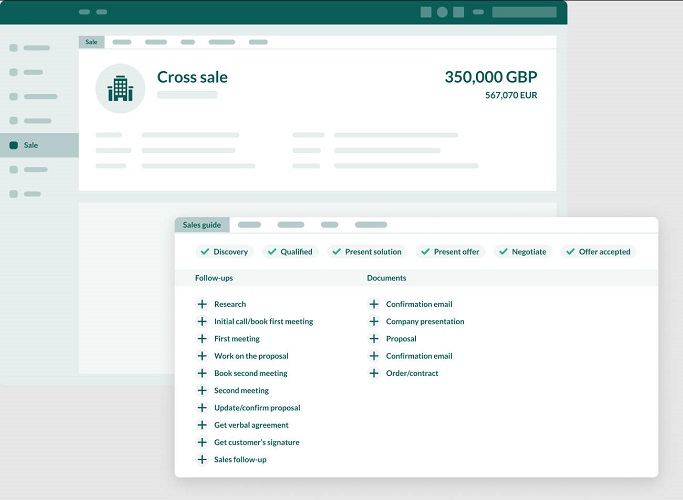Add Proposal document with plus icon
The image size is (683, 500).
(374, 338)
